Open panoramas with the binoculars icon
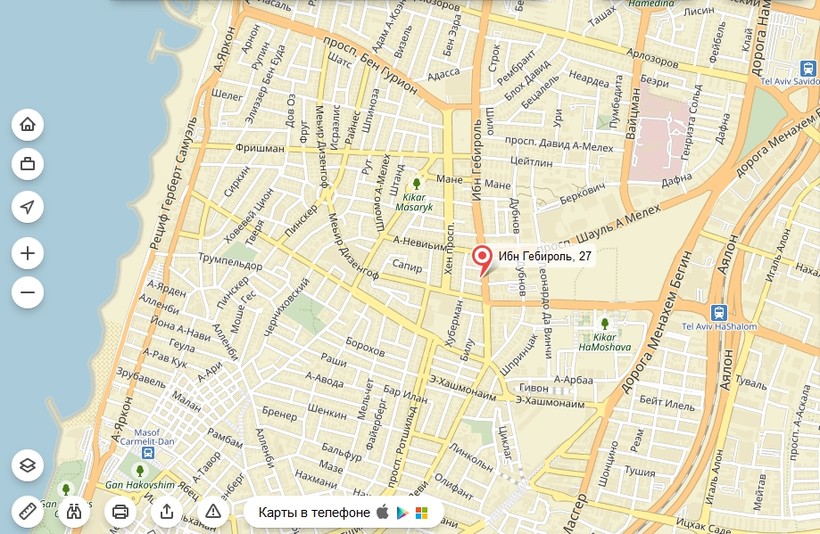This screenshot has width=820, height=534. tap(74, 511)
